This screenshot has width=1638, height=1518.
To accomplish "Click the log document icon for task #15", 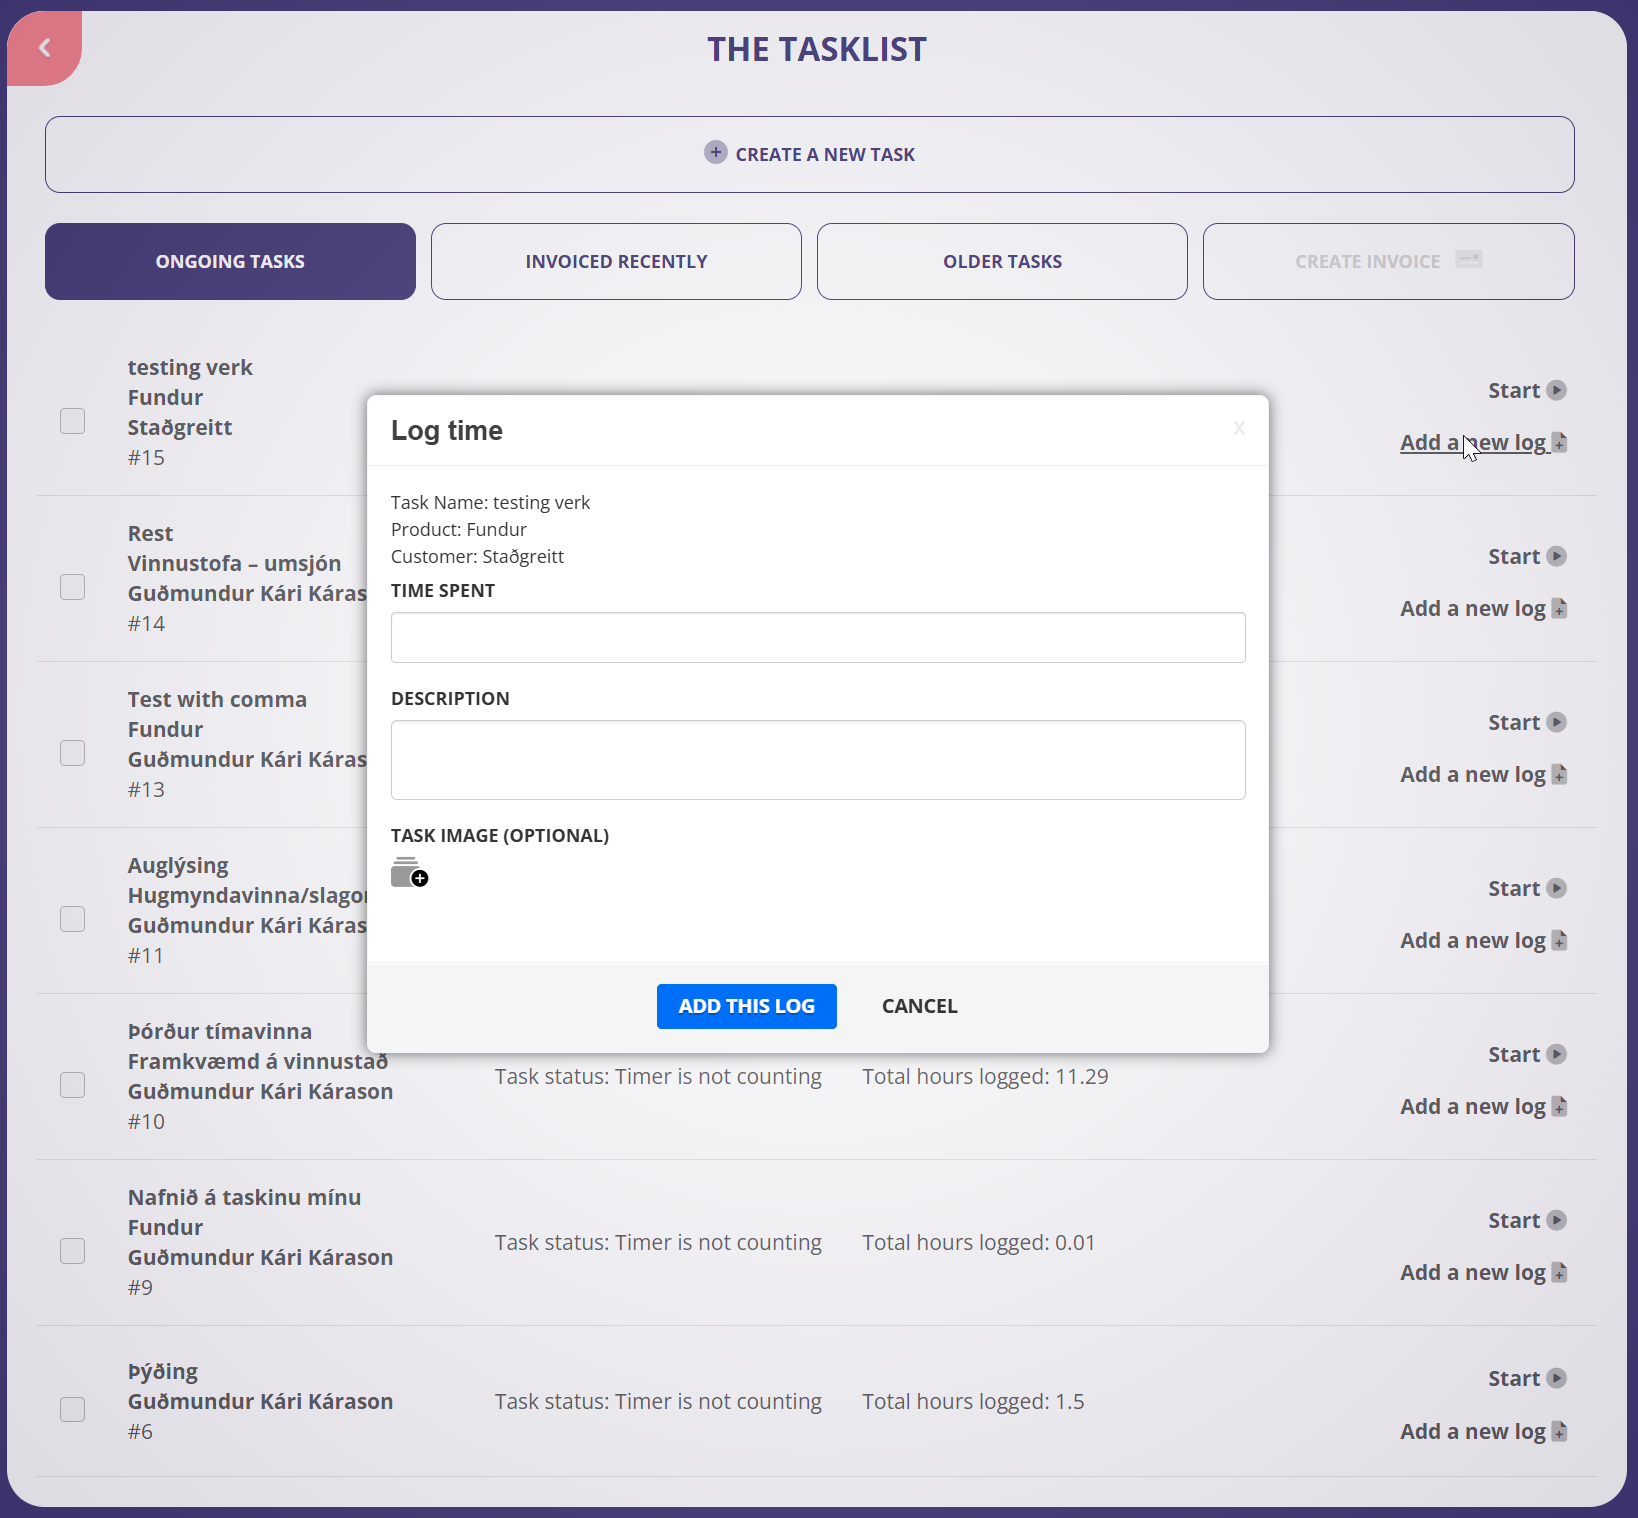I will (1559, 443).
